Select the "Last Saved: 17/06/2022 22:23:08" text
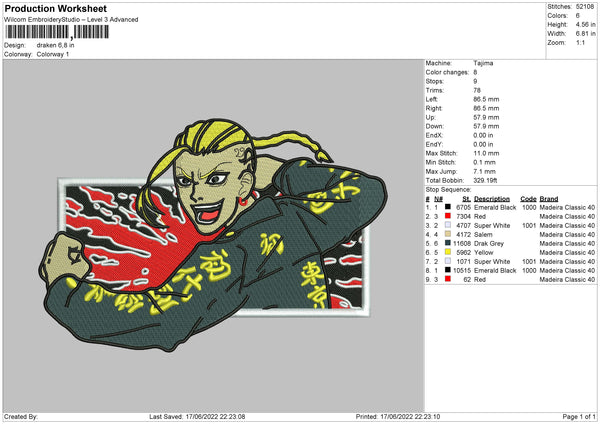The height and width of the screenshot is (424, 600). (x=197, y=416)
